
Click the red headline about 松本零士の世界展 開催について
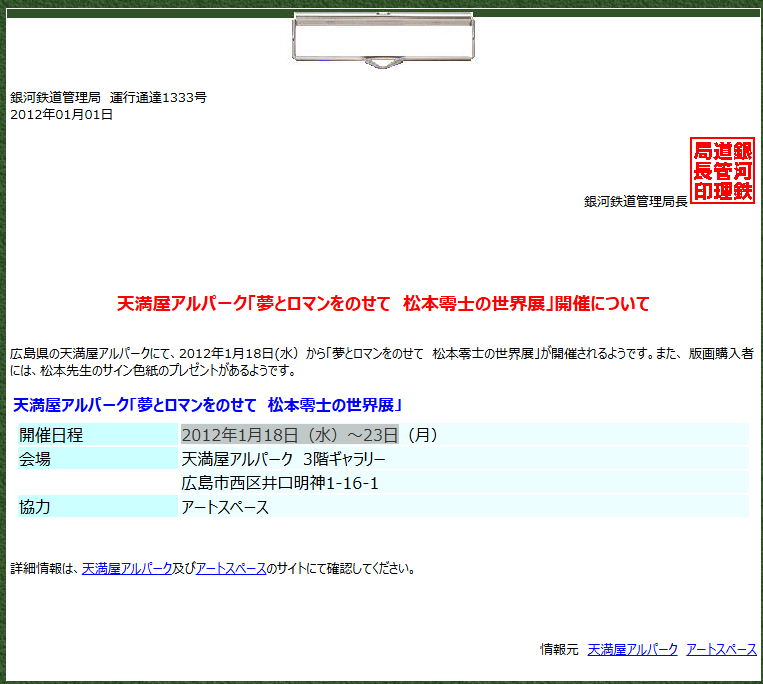pos(383,304)
